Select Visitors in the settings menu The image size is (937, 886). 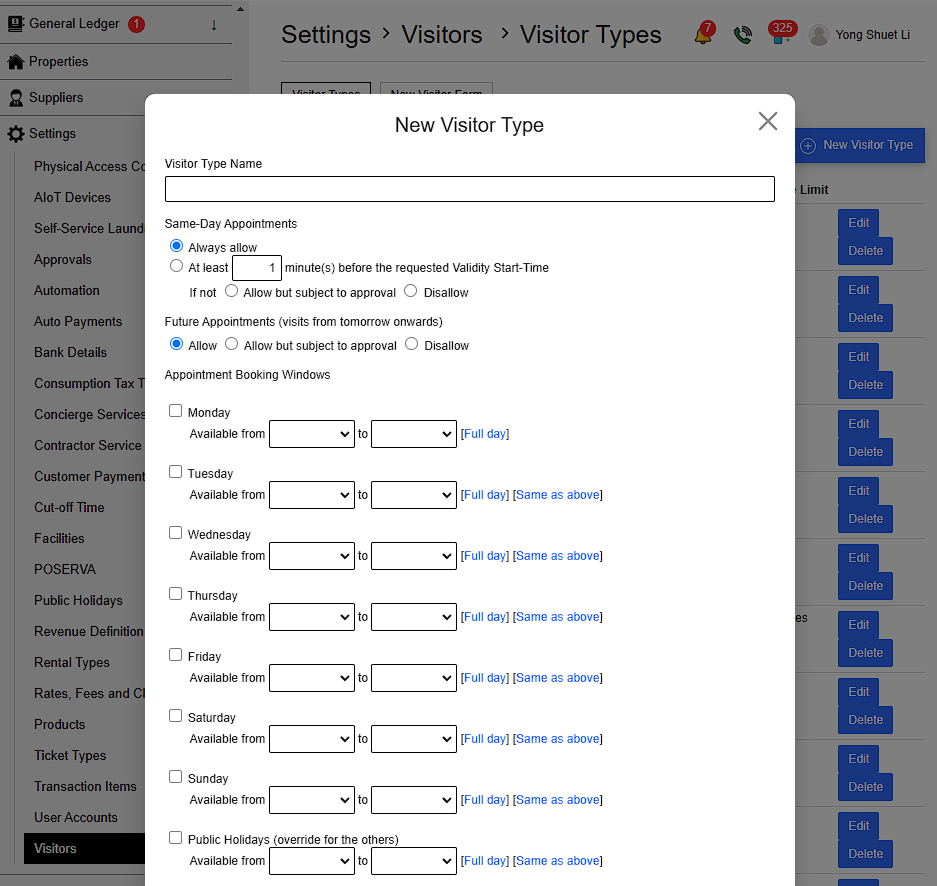(x=55, y=849)
